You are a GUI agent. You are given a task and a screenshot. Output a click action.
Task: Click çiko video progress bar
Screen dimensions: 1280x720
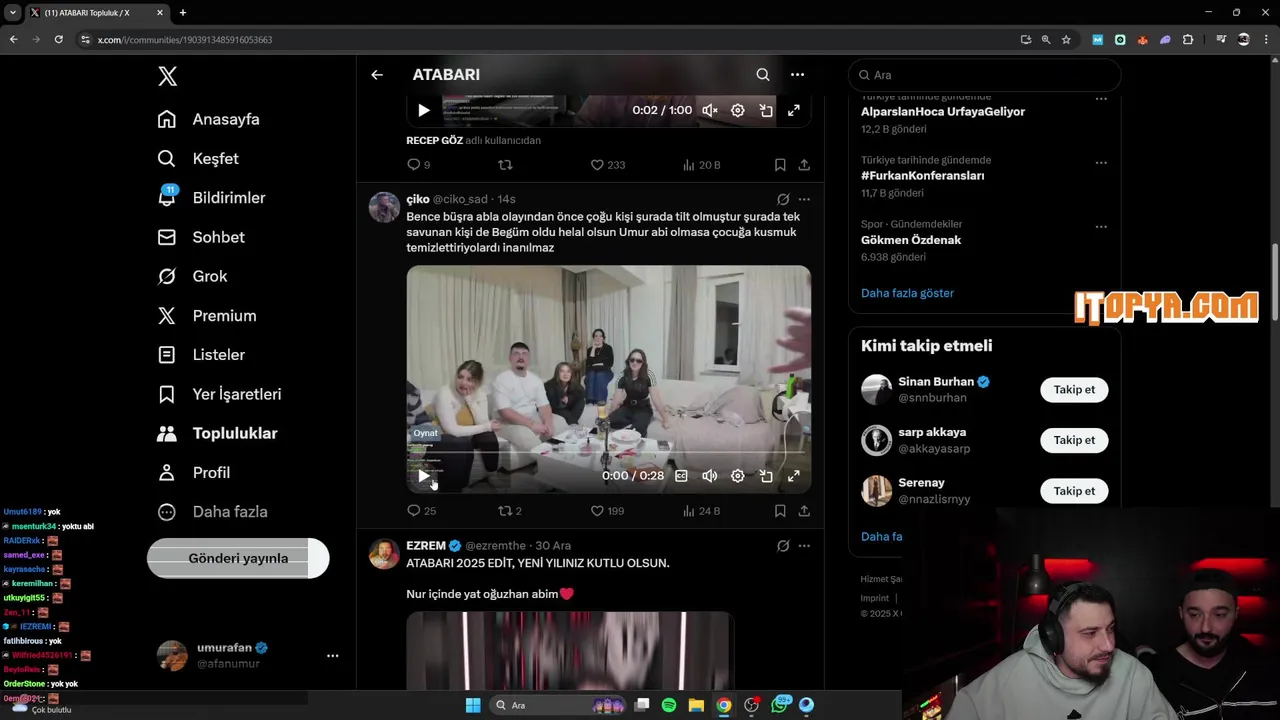coord(608,453)
